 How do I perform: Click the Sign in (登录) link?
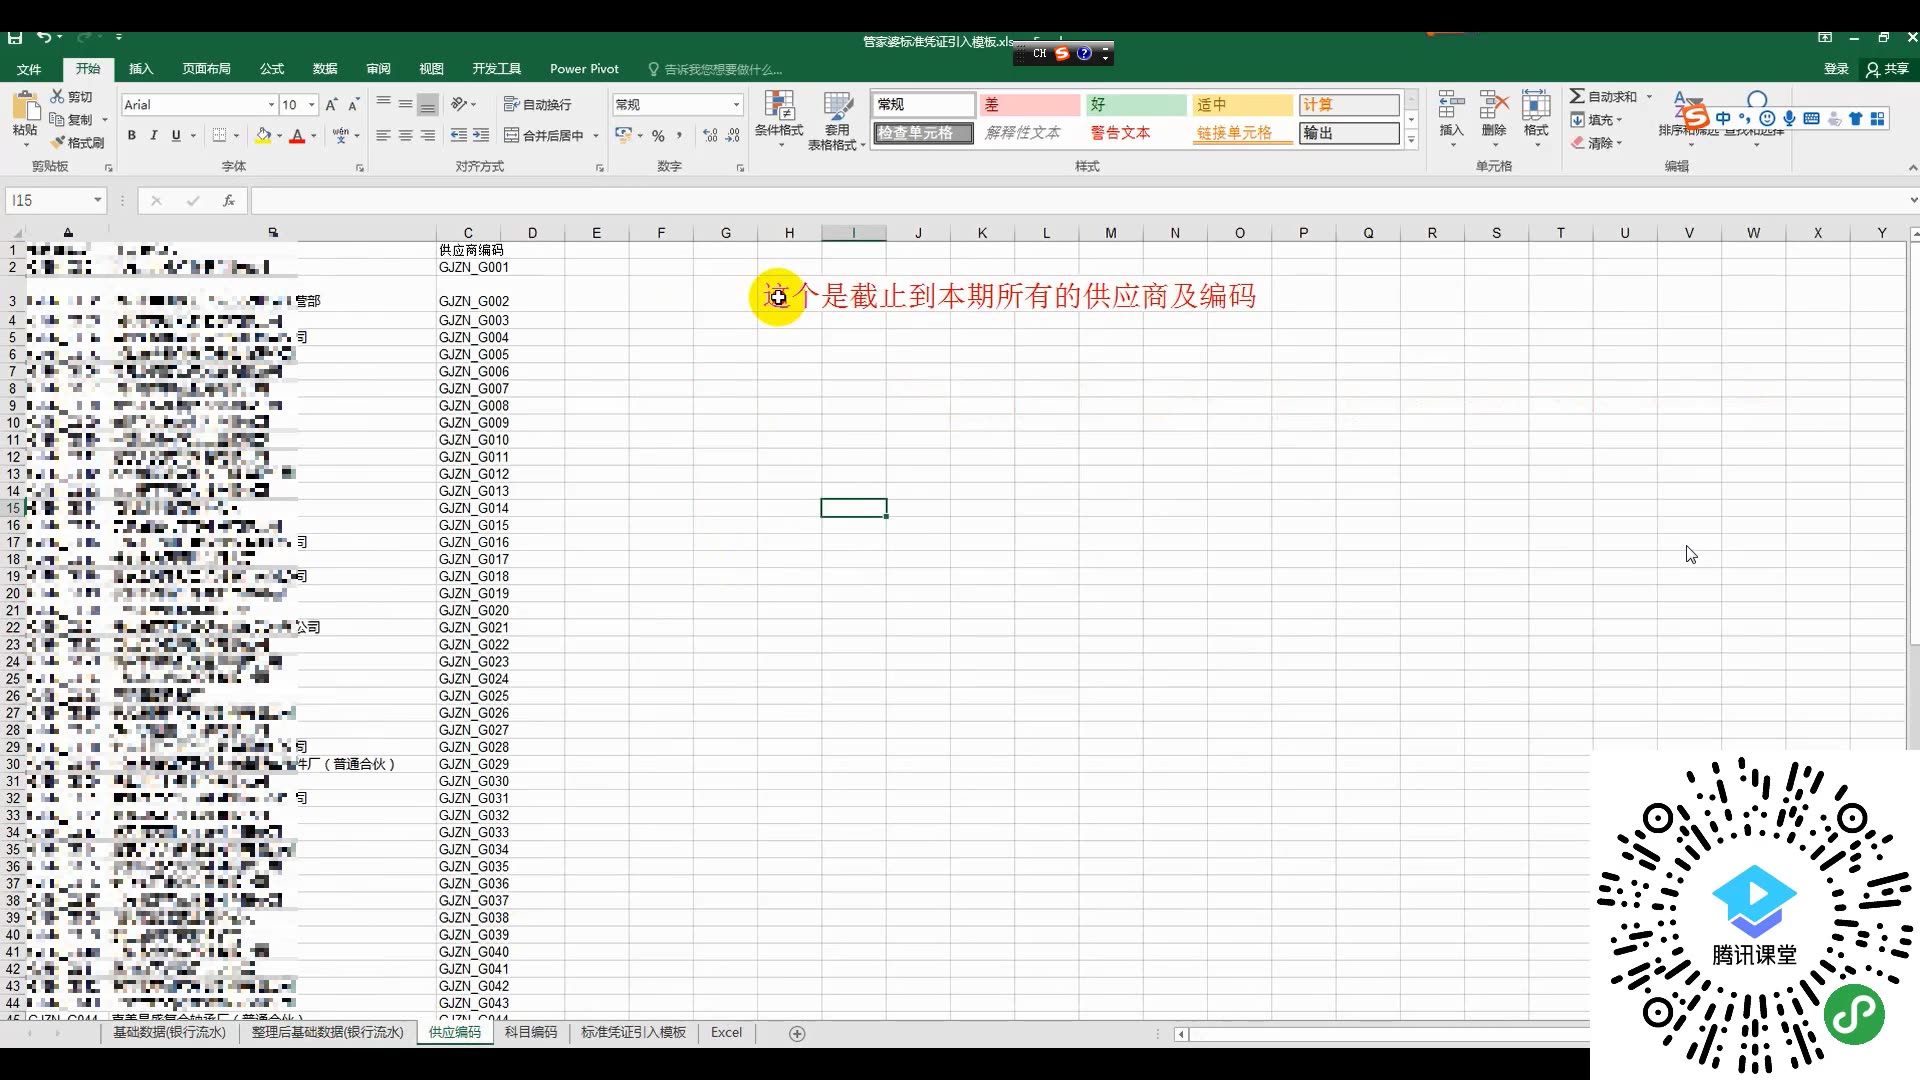1836,69
